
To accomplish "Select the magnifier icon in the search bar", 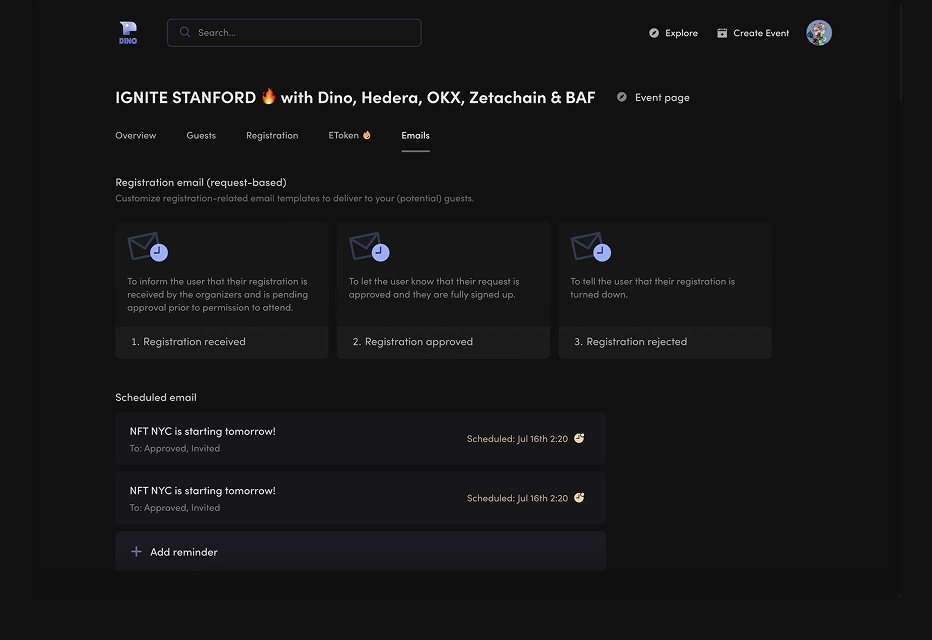I will point(184,32).
